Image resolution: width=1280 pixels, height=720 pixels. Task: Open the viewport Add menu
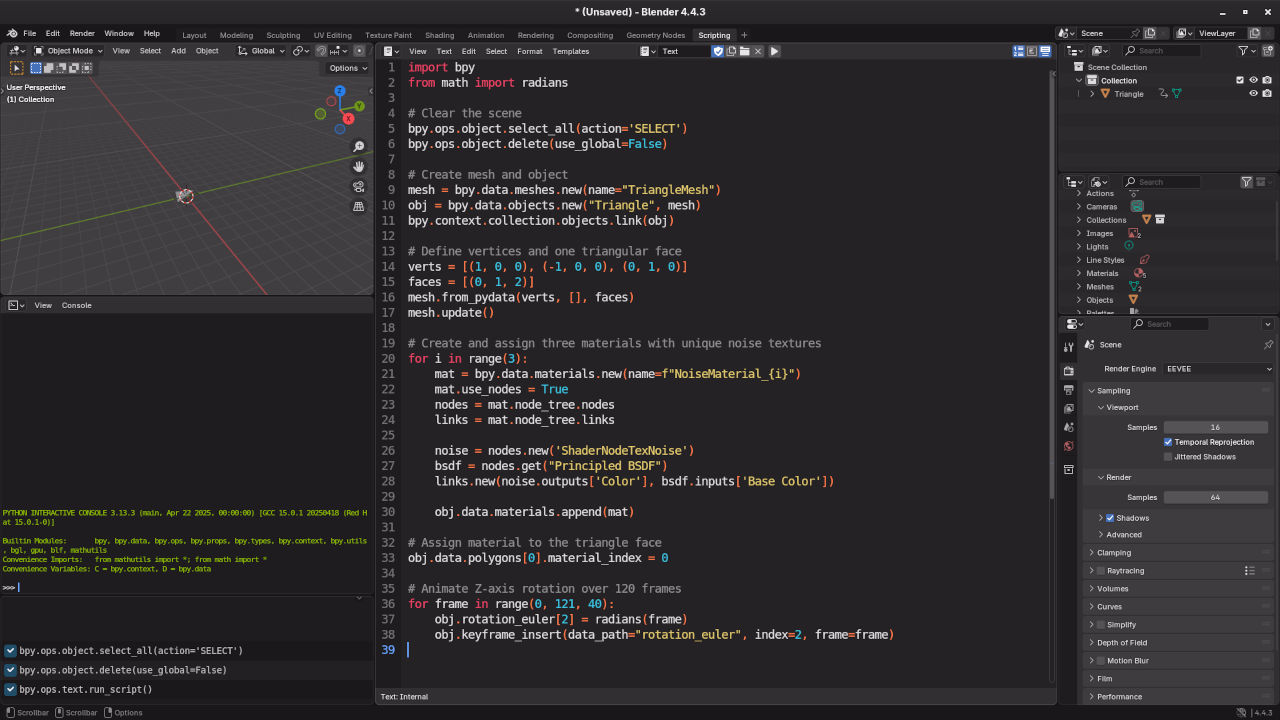[x=178, y=51]
